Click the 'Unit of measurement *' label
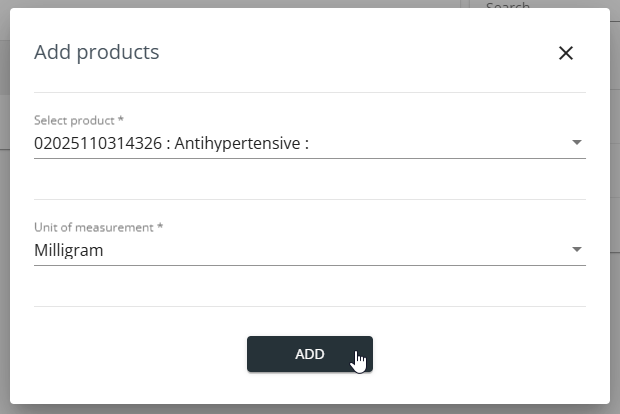The width and height of the screenshot is (620, 414). (x=98, y=227)
